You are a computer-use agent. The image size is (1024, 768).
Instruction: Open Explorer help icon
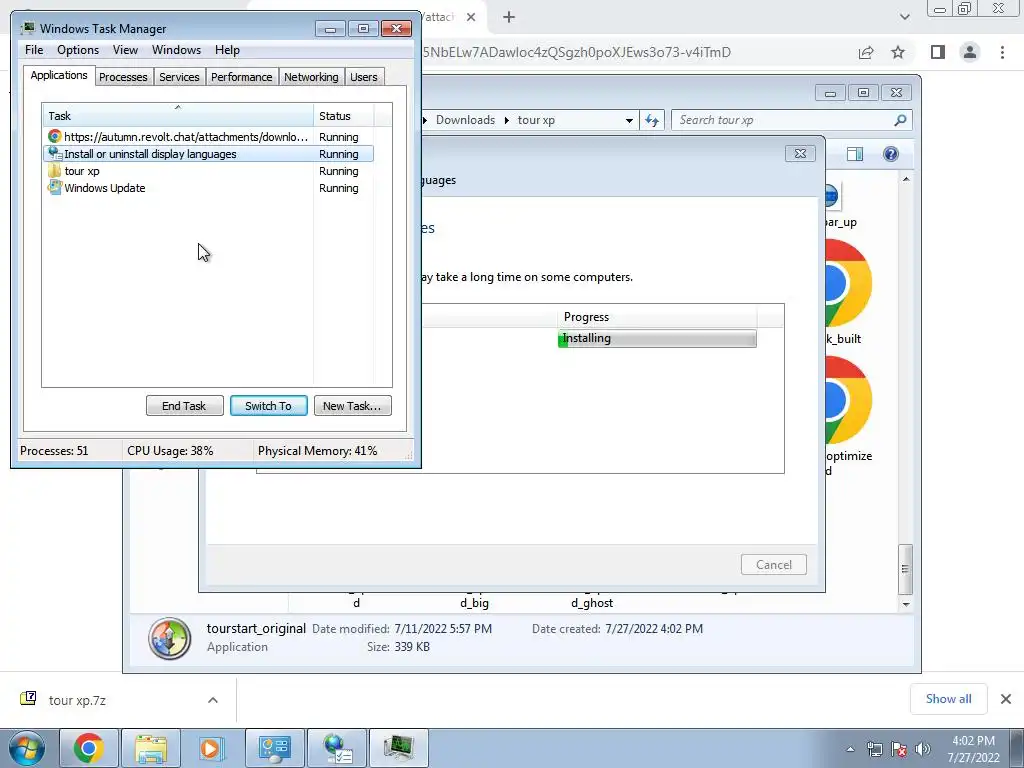click(891, 154)
